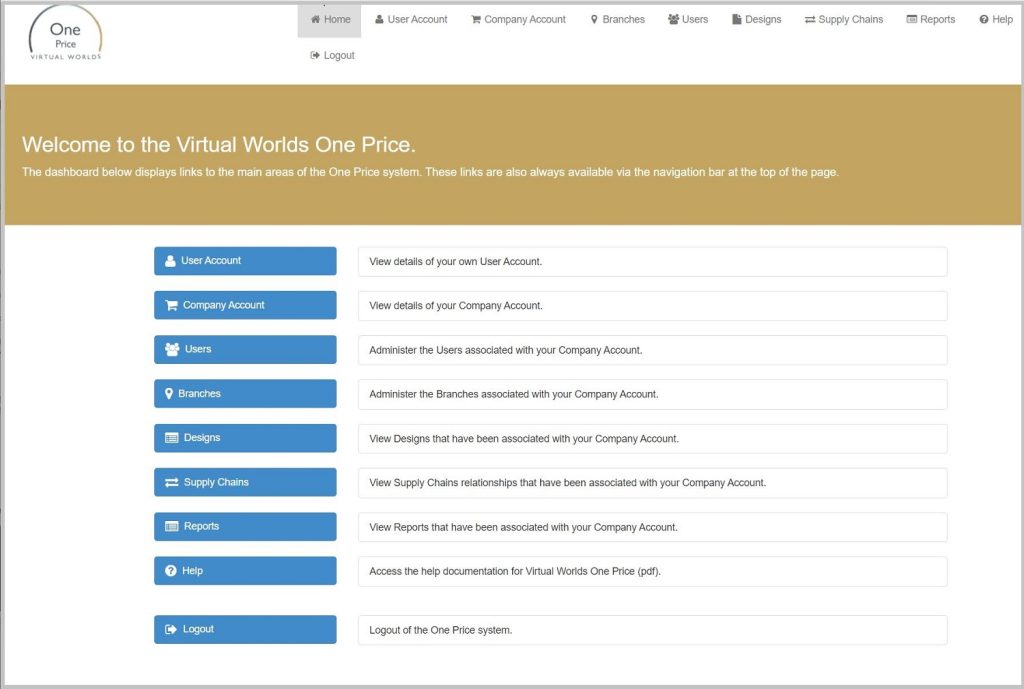The height and width of the screenshot is (689, 1024).
Task: Click the blue Branches dashboard button
Action: click(x=245, y=394)
